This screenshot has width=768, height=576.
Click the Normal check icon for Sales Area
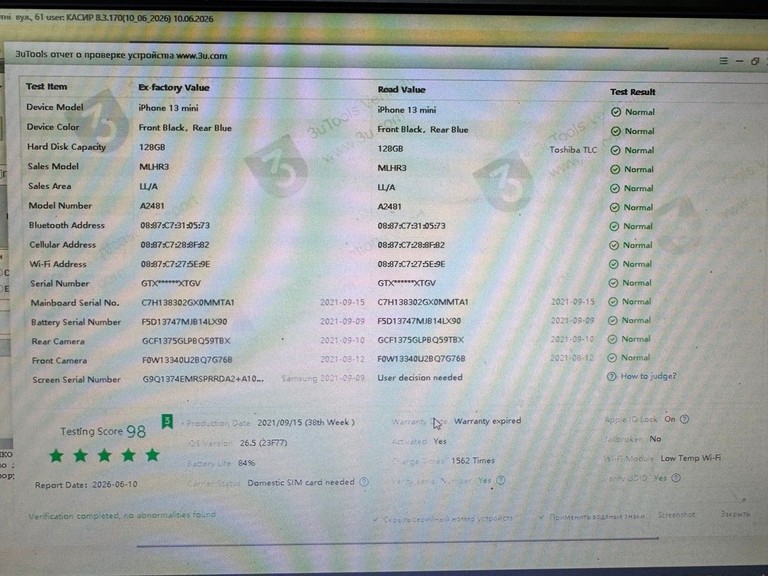(615, 189)
